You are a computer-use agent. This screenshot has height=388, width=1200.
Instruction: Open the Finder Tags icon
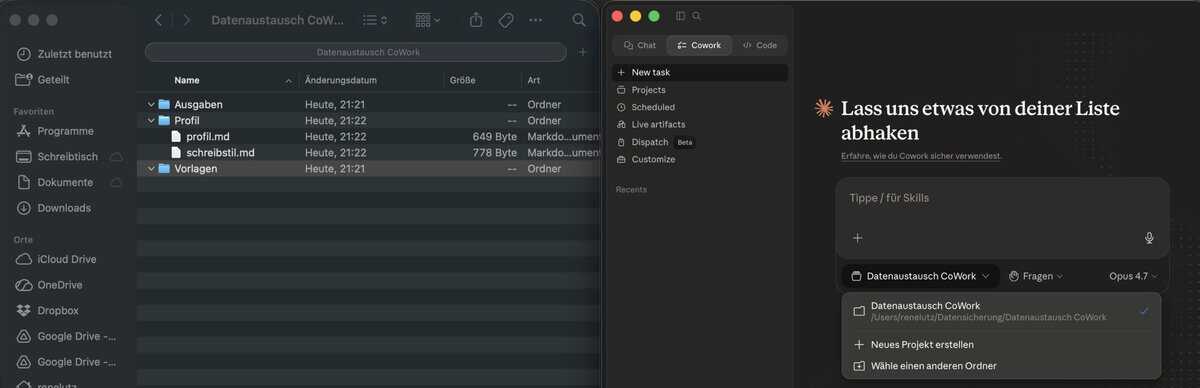(506, 20)
